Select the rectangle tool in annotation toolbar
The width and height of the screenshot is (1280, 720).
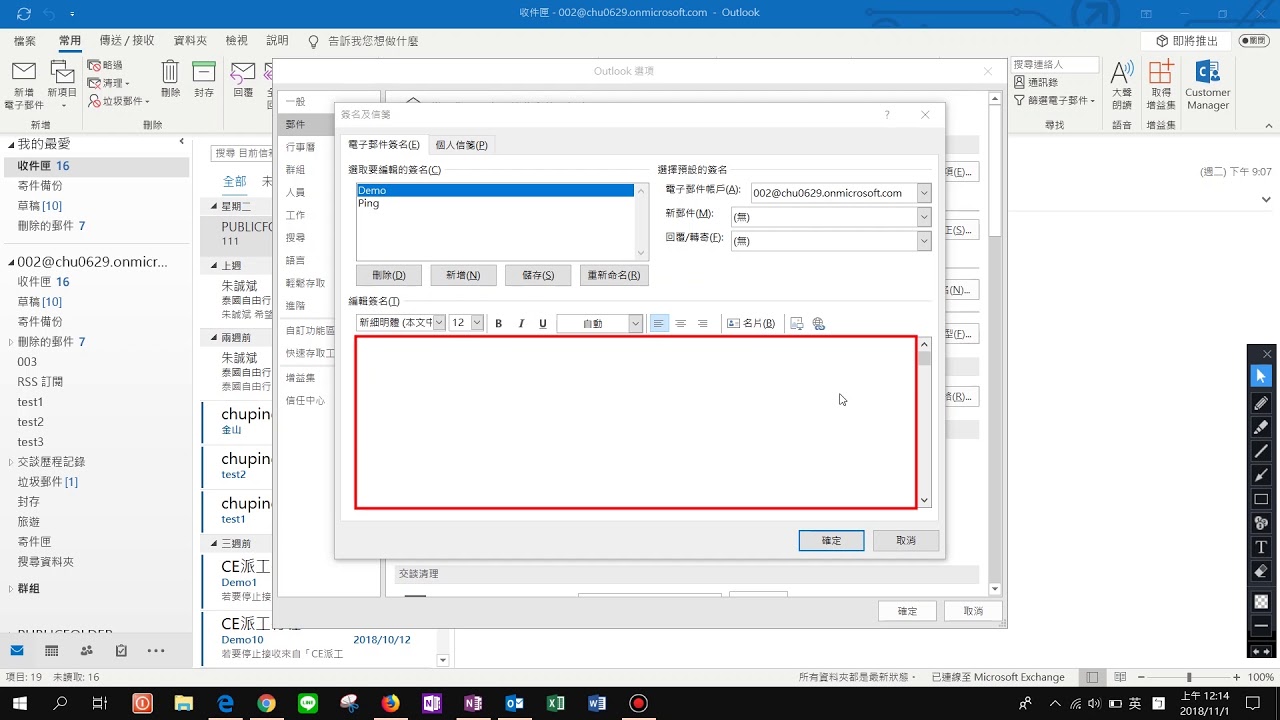[1261, 499]
